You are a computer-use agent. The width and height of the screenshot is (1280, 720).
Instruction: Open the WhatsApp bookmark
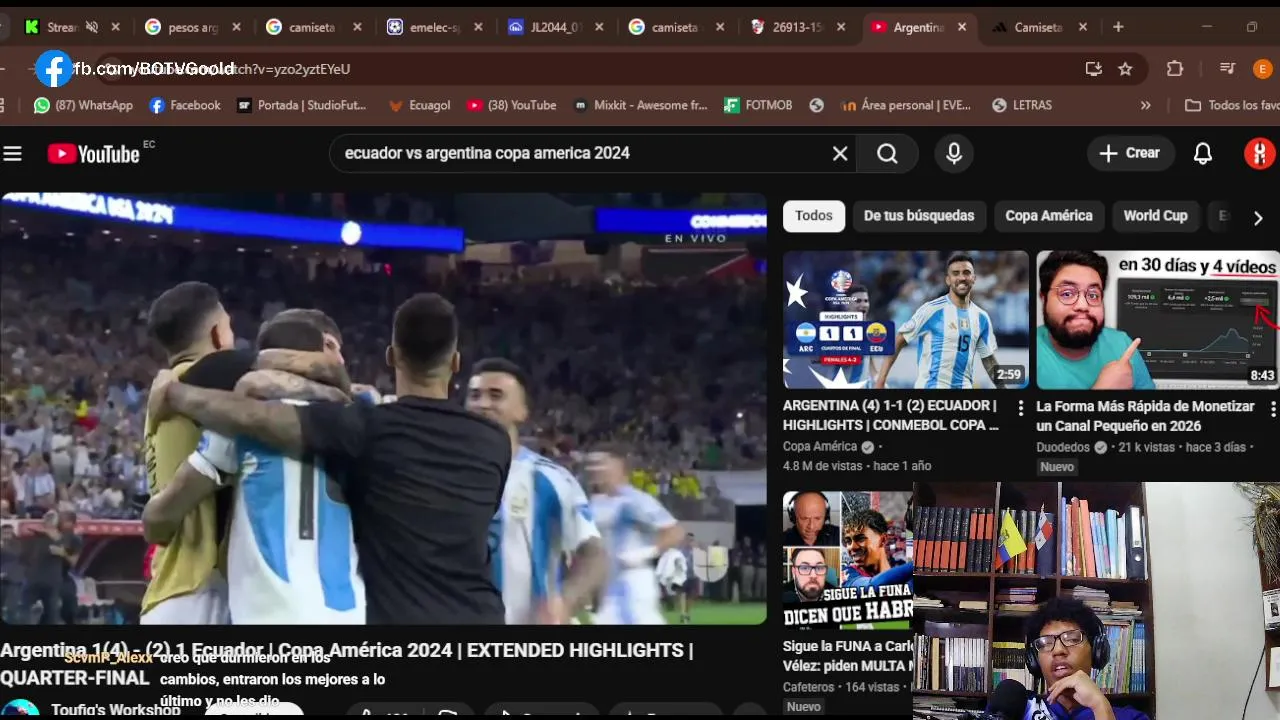click(x=83, y=105)
